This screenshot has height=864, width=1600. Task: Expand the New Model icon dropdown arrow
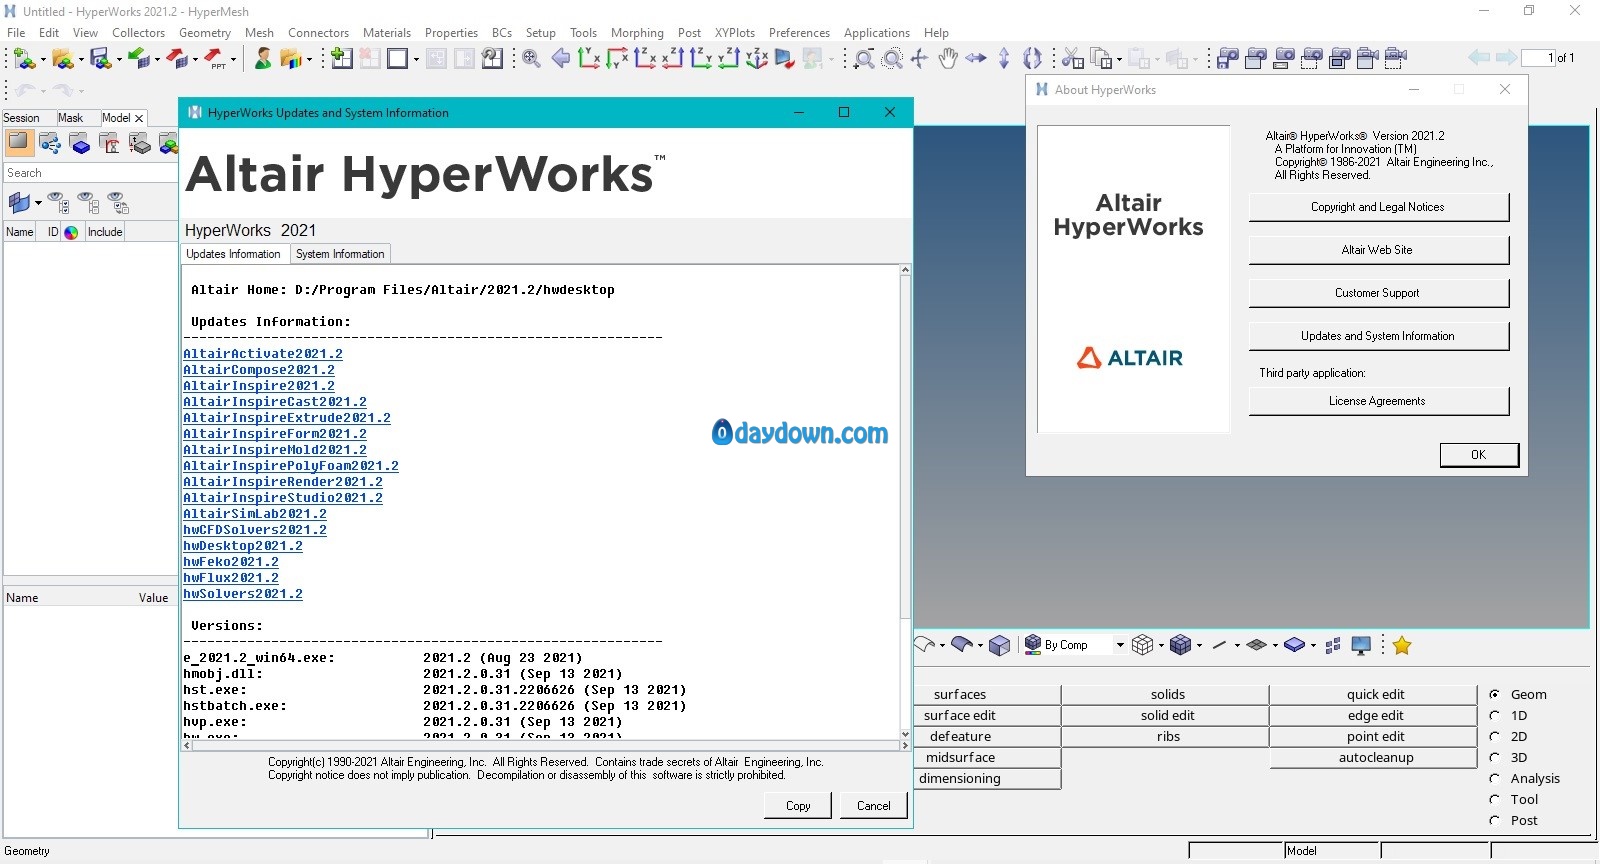42,60
